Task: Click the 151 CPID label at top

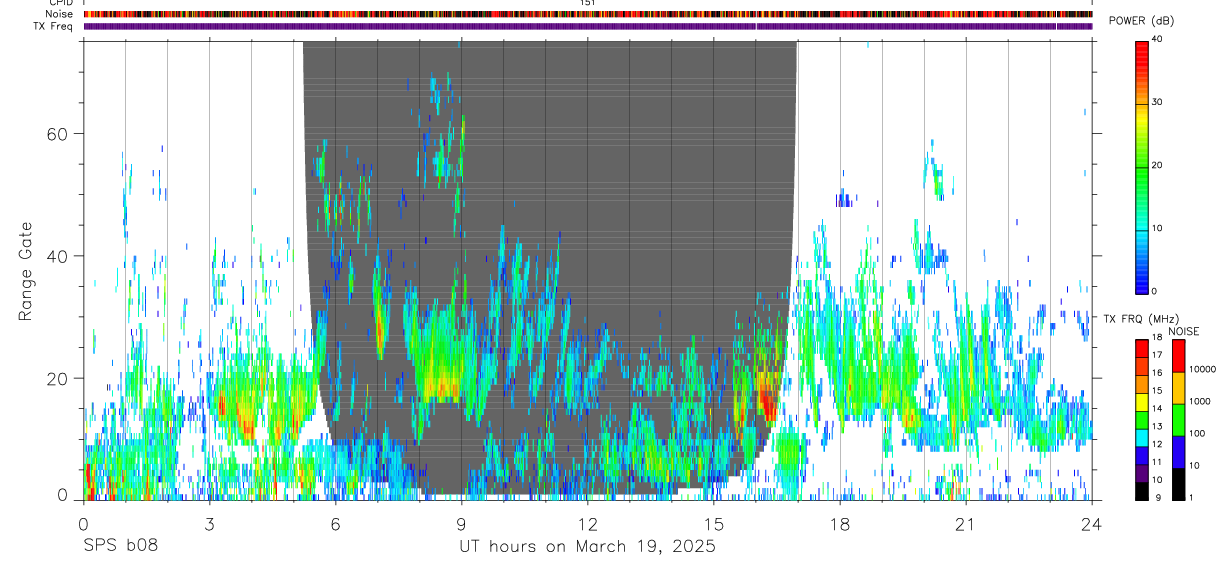Action: pos(587,3)
